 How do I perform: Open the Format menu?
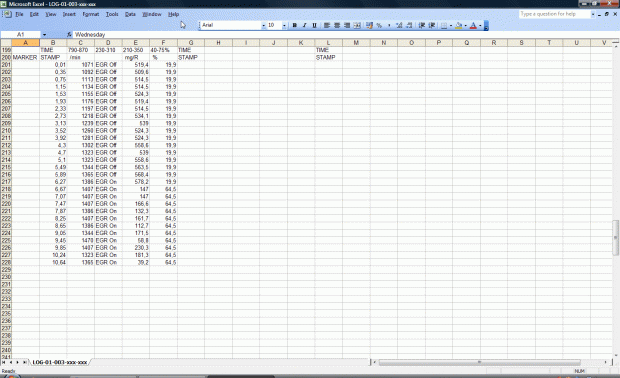click(x=91, y=14)
